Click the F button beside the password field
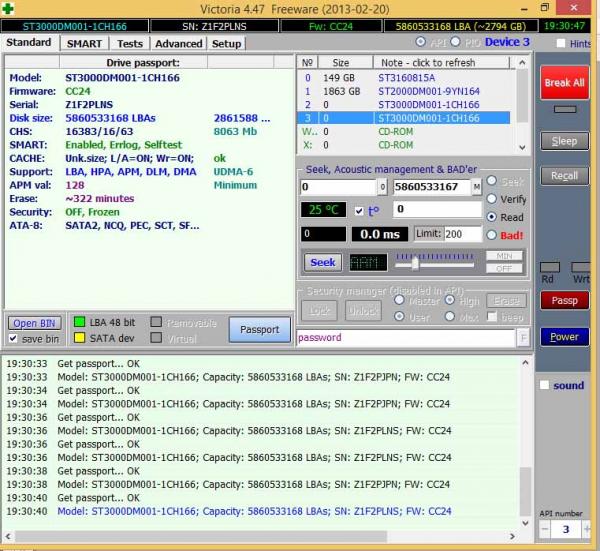The width and height of the screenshot is (600, 551). (524, 338)
